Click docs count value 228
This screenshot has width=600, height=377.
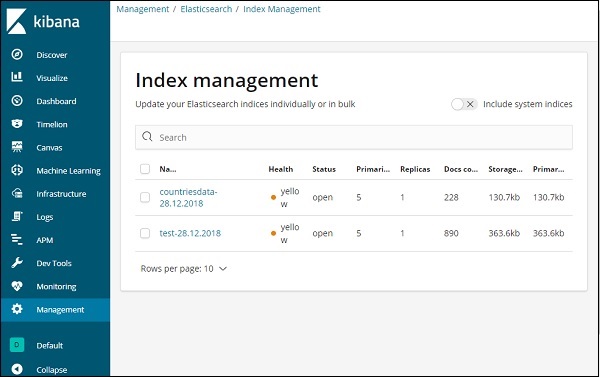point(451,197)
